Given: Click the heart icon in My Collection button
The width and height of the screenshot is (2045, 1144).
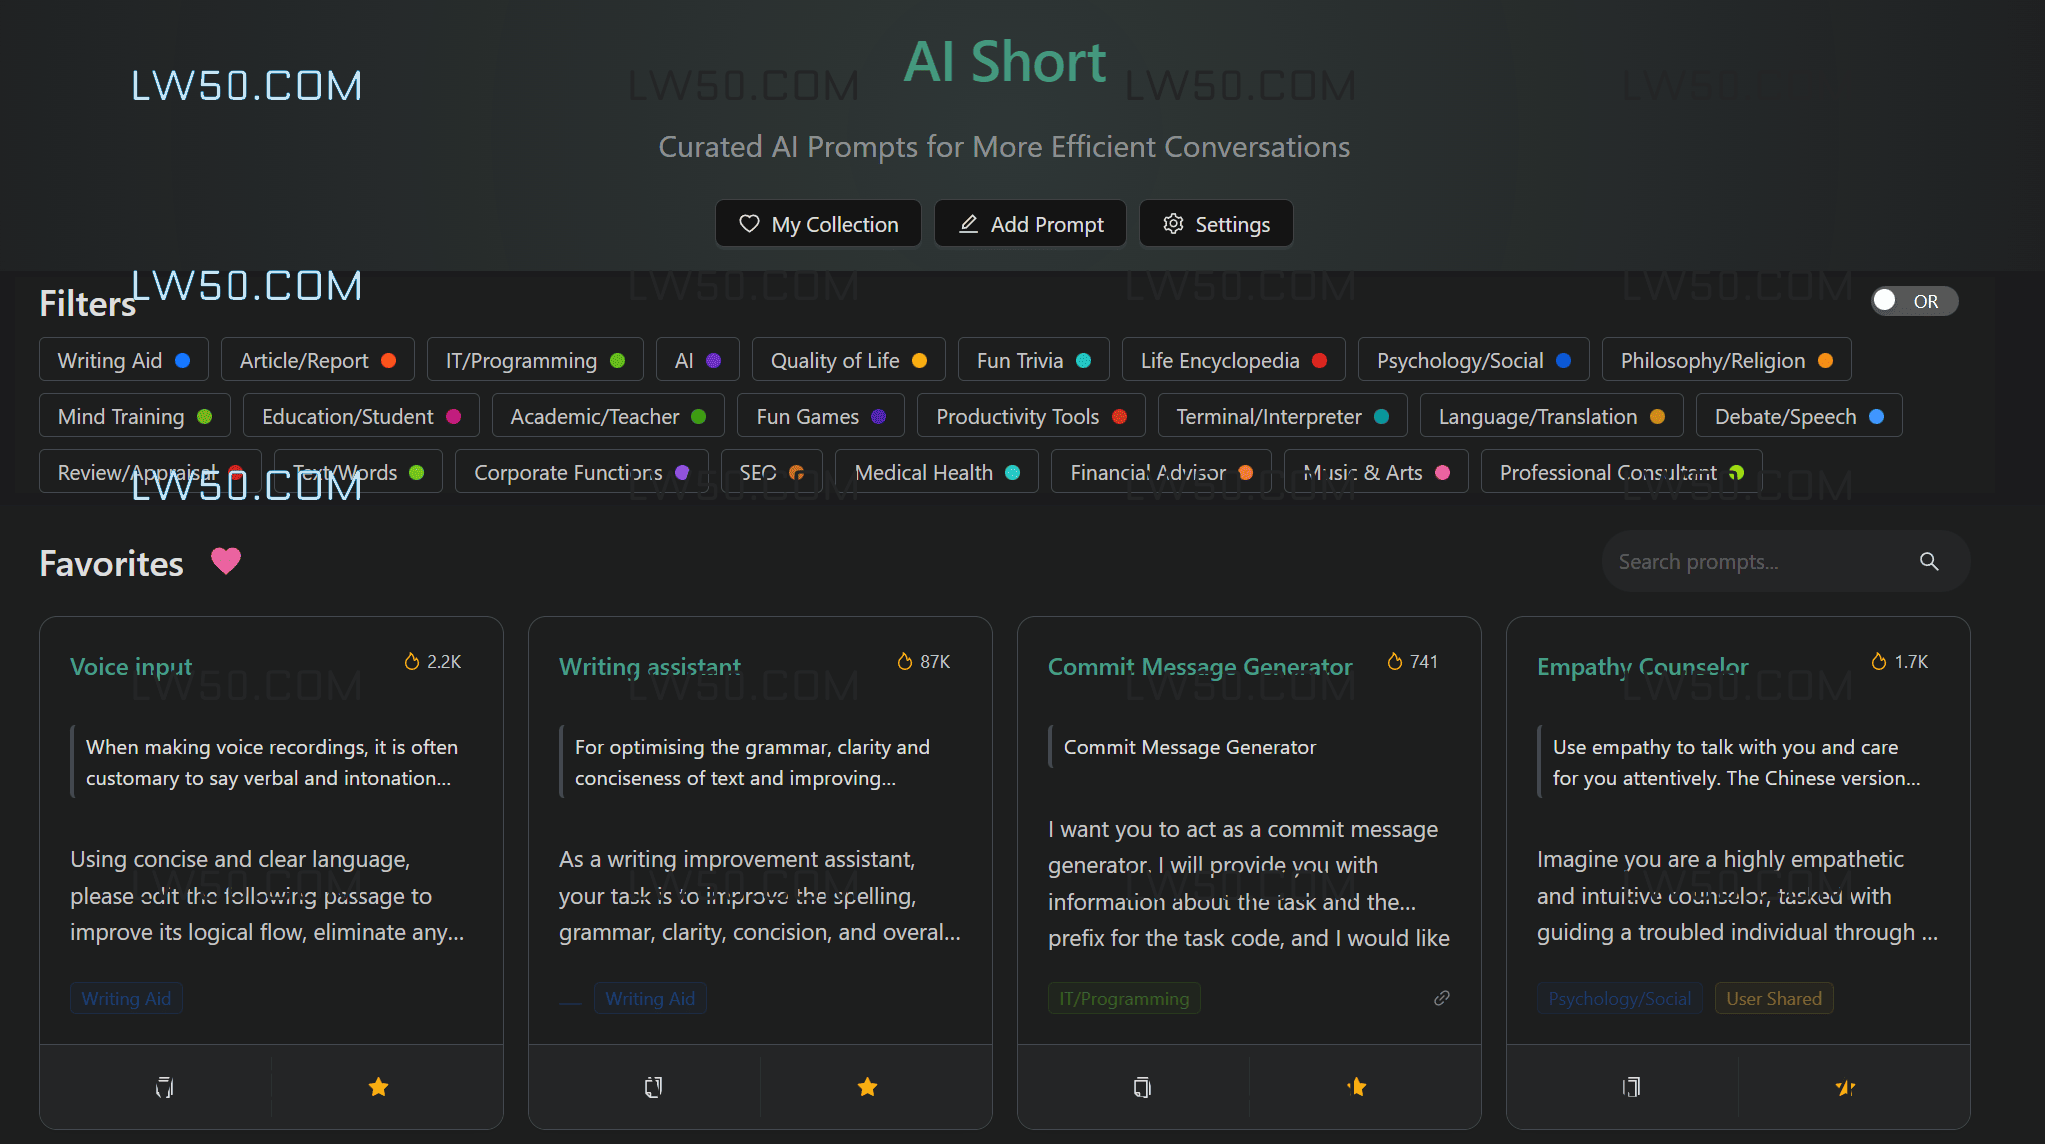Looking at the screenshot, I should pos(749,223).
